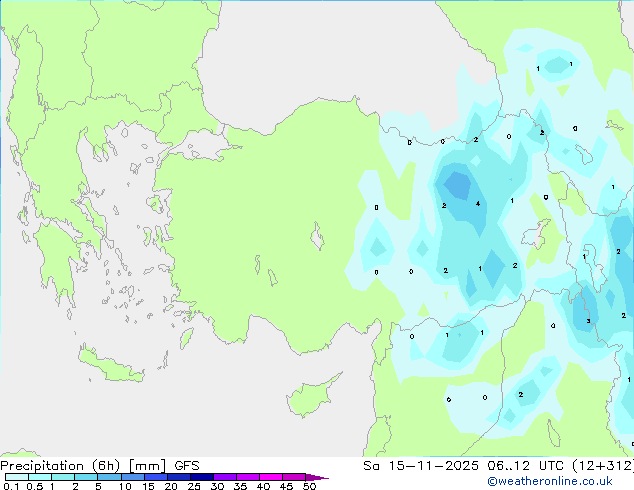This screenshot has height=490, width=634.
Task: Click the 0.5–1 mm legend swatch
Action: coord(40,477)
